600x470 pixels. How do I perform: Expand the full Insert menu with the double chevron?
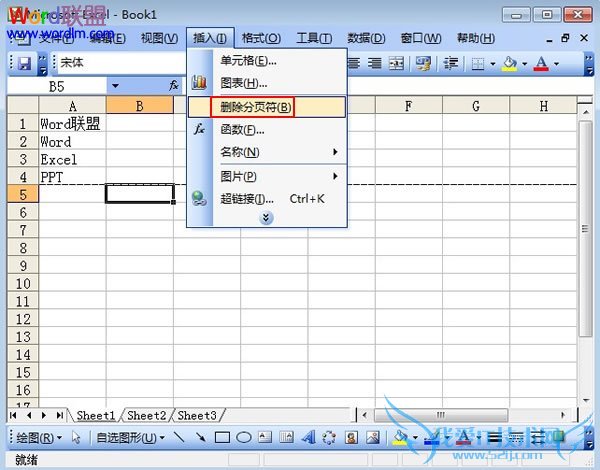pos(266,218)
